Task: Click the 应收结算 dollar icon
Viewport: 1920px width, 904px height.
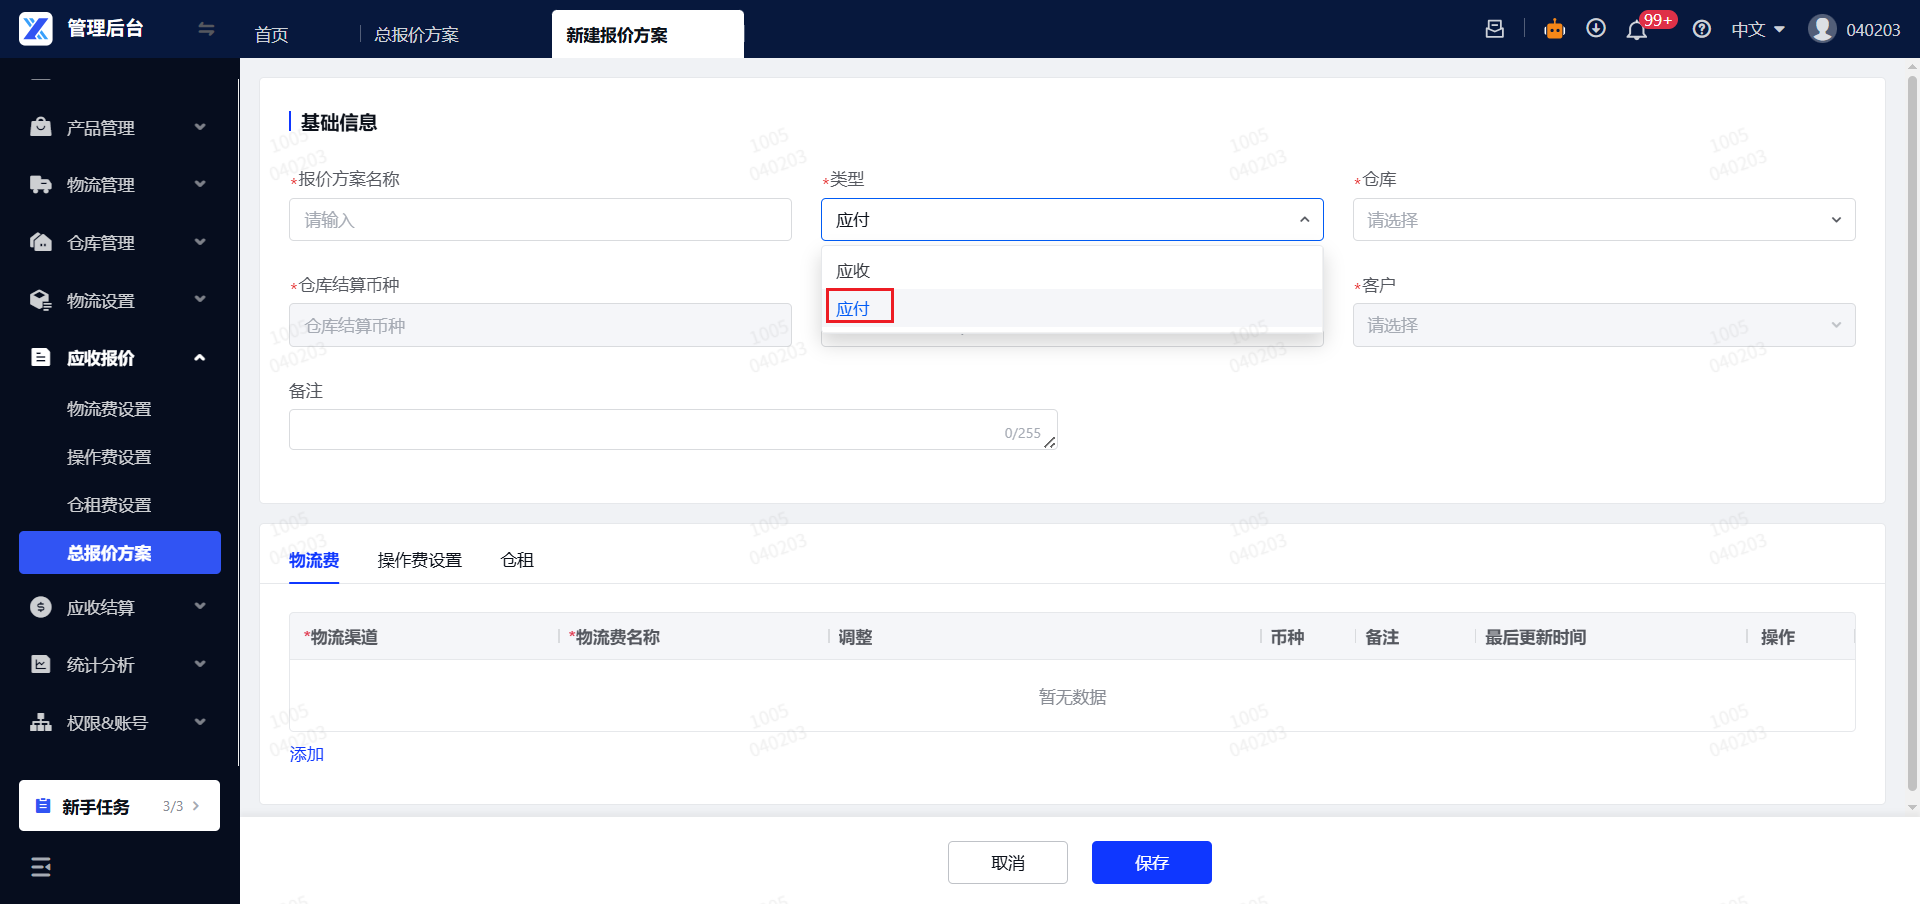Action: [x=41, y=607]
